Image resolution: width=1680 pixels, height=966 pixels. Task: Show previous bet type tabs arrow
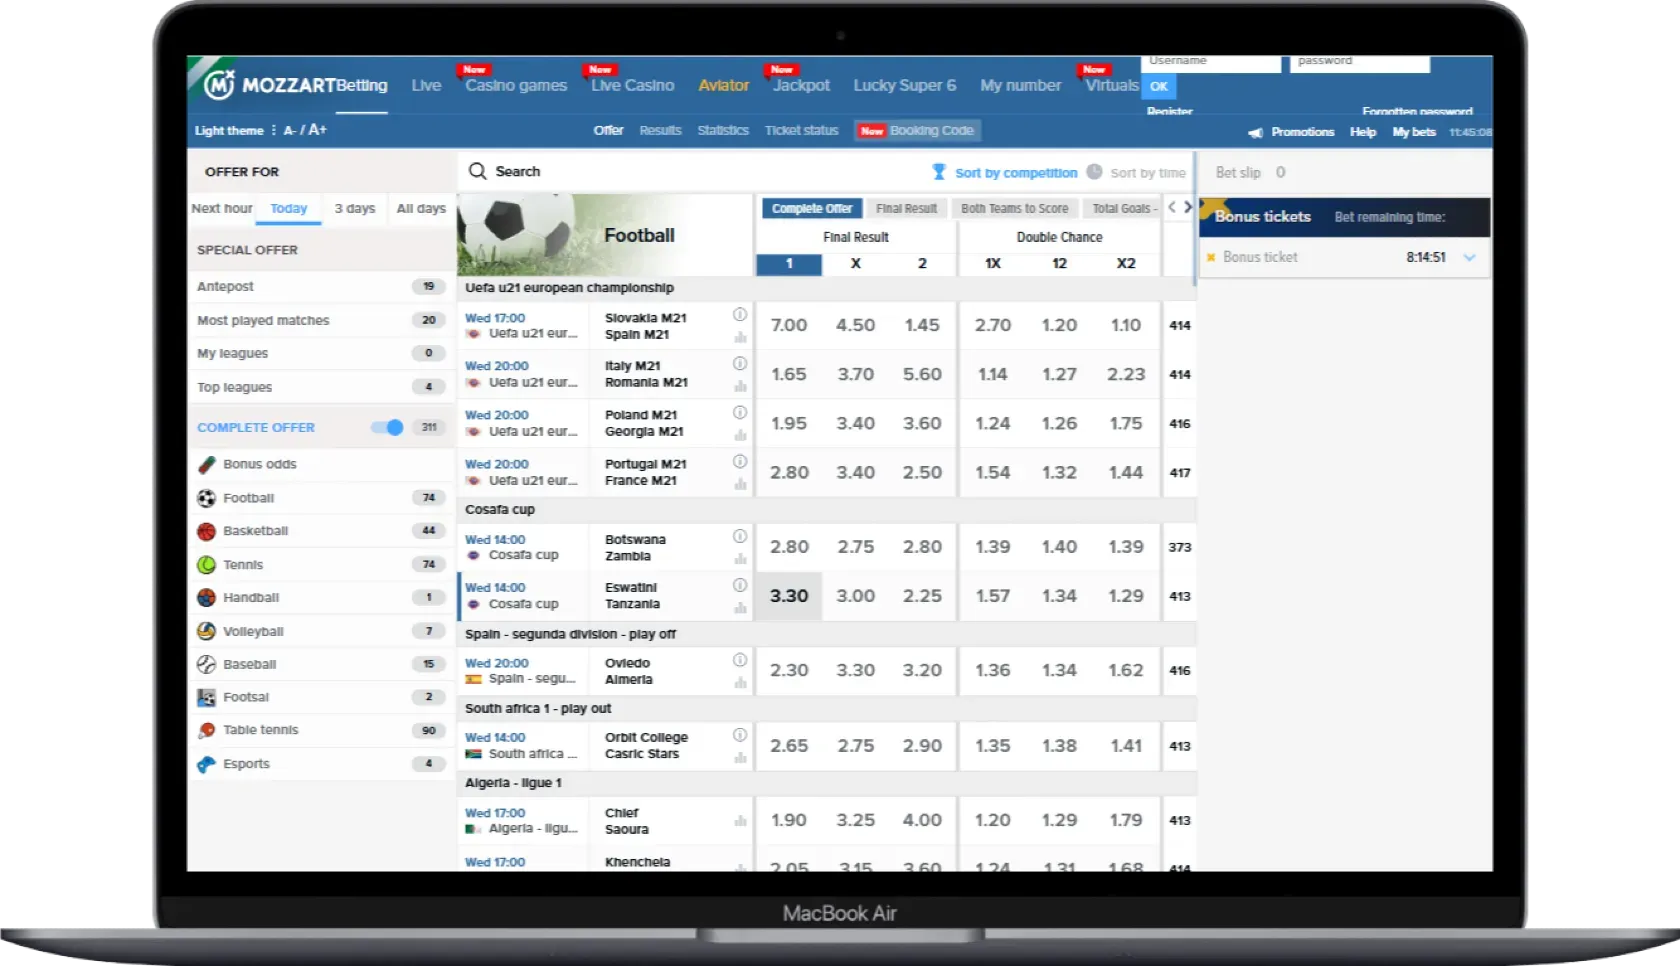(1172, 208)
